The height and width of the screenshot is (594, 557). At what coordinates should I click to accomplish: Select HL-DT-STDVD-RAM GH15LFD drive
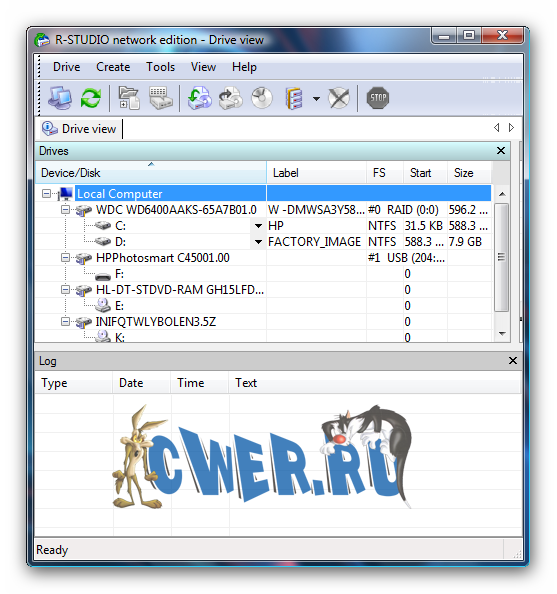[x=180, y=290]
